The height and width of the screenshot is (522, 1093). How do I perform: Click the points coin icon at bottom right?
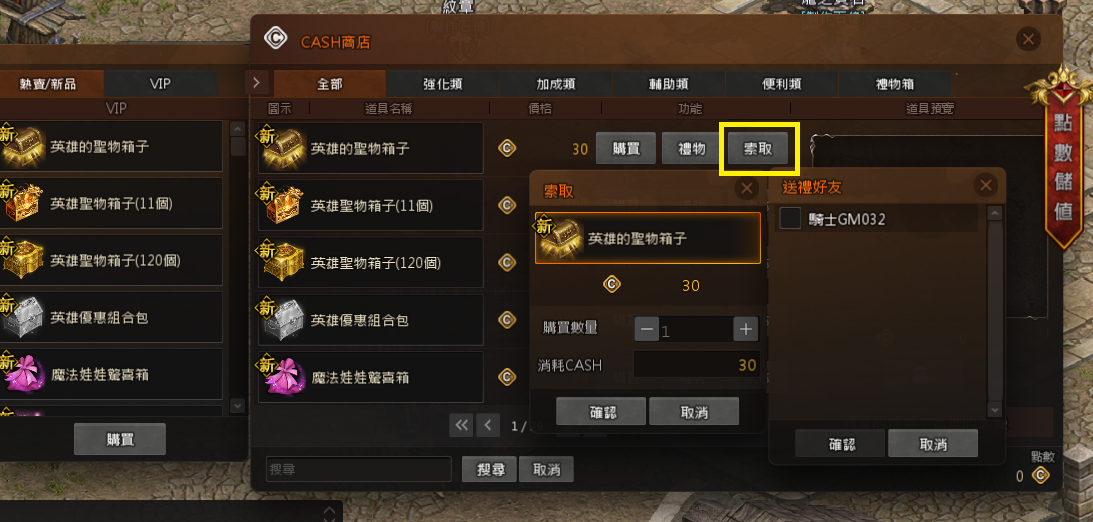pos(1041,476)
